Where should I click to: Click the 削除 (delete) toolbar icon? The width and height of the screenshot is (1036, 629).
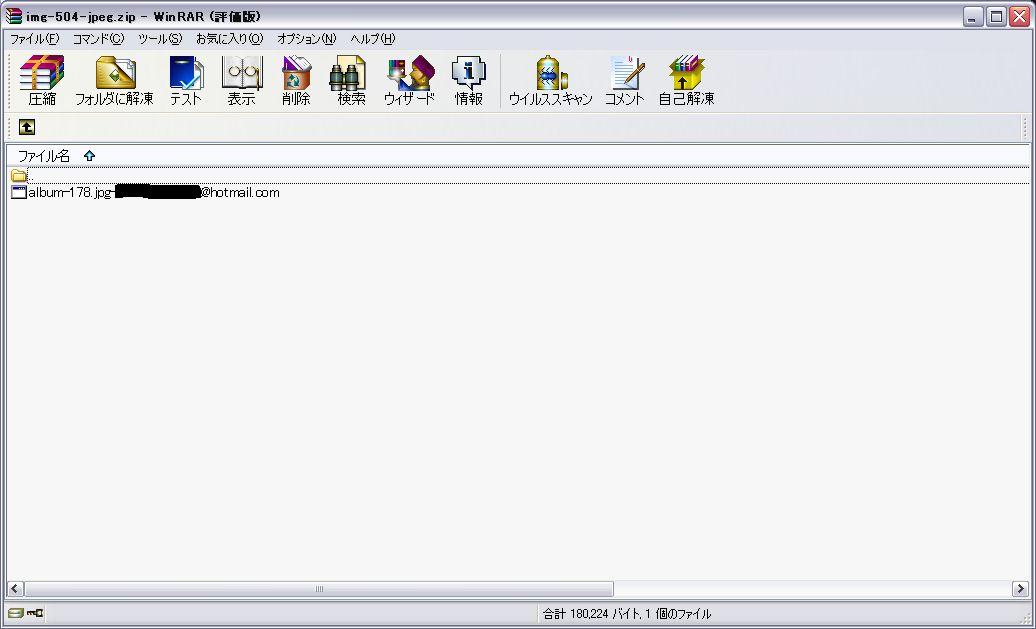pyautogui.click(x=296, y=81)
